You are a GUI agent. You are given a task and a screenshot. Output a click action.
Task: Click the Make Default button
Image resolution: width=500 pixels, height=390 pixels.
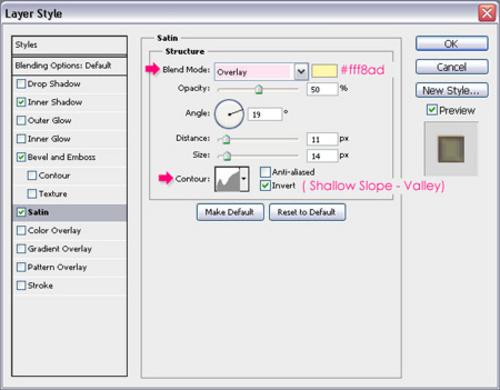[230, 212]
